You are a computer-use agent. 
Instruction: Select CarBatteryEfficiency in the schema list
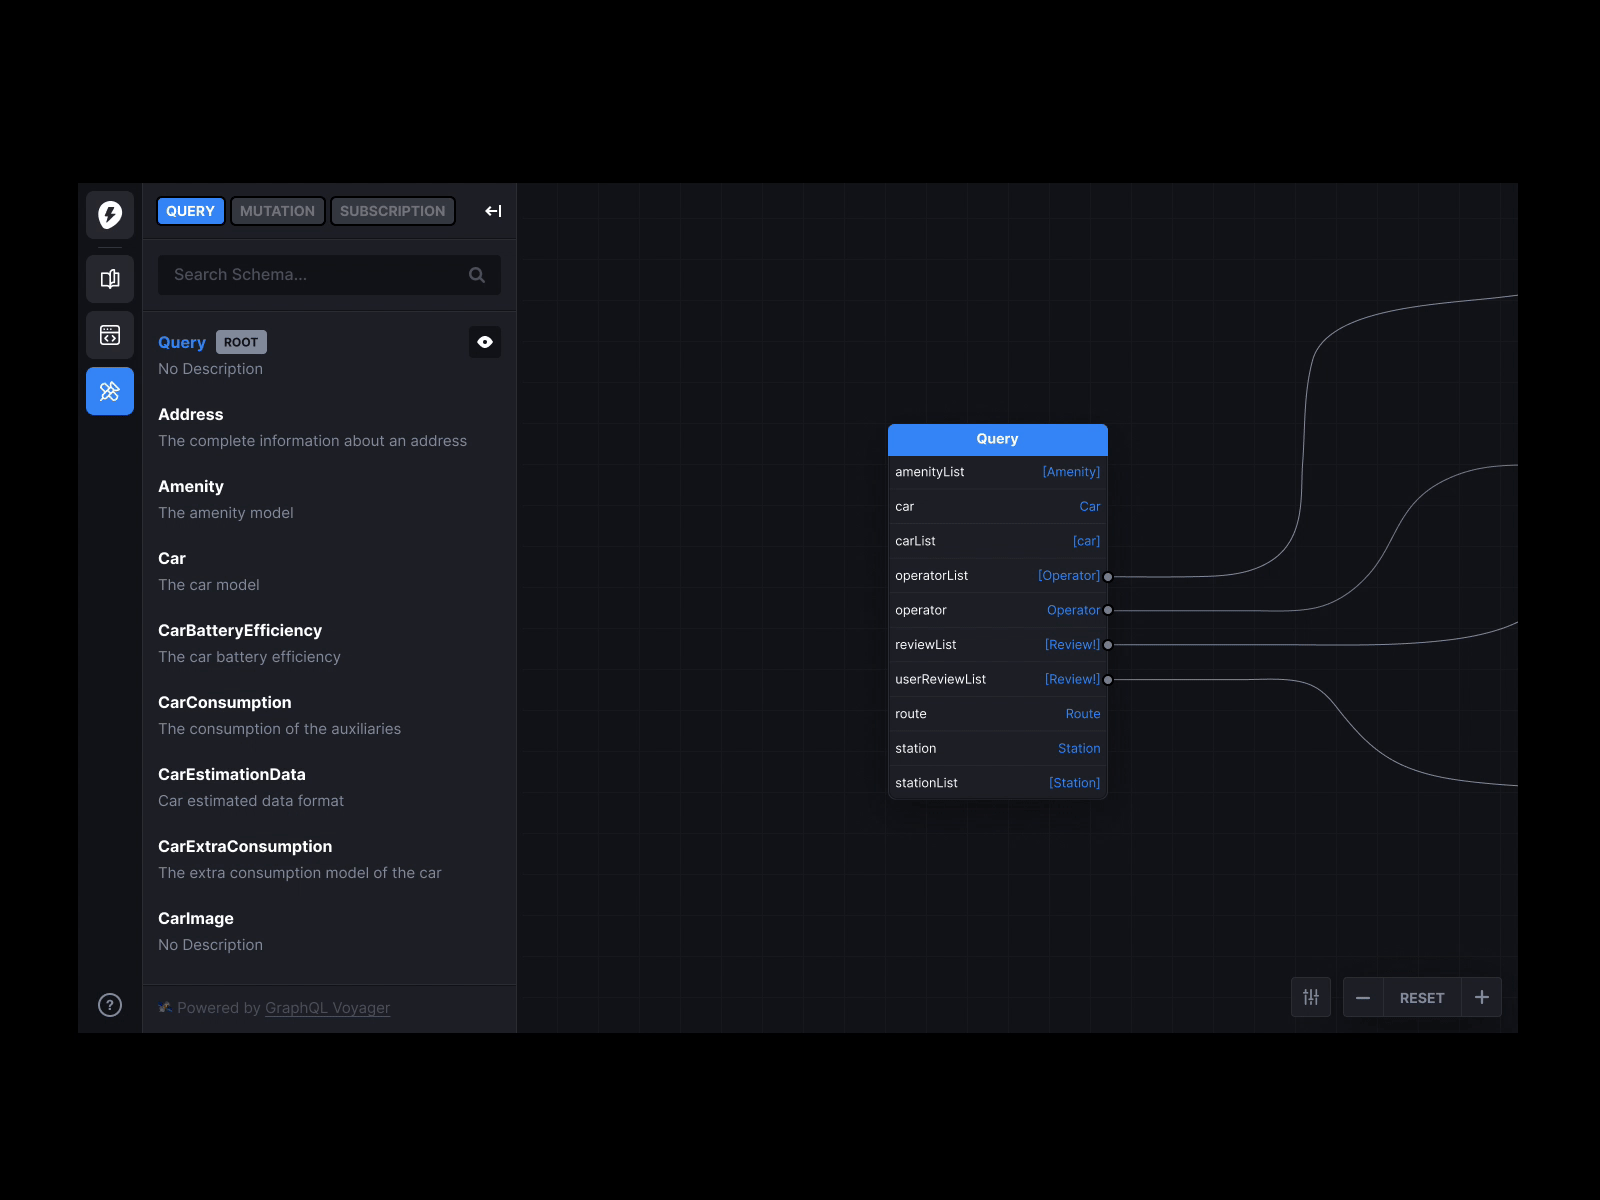(240, 630)
